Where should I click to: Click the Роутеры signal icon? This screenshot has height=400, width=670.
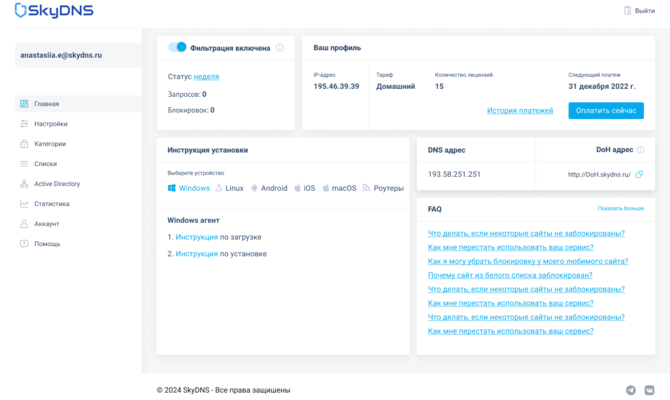tap(366, 188)
